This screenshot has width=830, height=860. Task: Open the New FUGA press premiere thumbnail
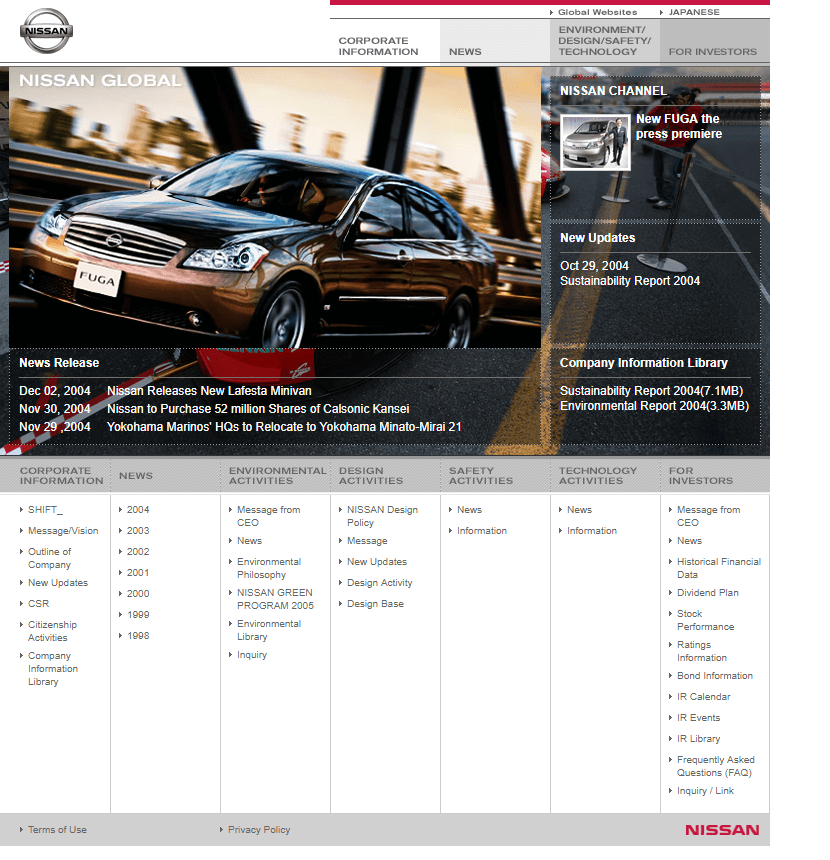[595, 143]
